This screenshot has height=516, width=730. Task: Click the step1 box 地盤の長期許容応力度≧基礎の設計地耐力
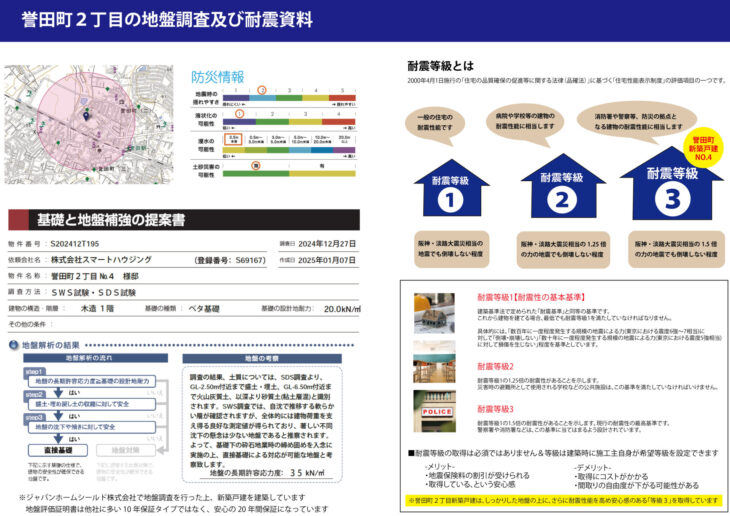tap(92, 381)
